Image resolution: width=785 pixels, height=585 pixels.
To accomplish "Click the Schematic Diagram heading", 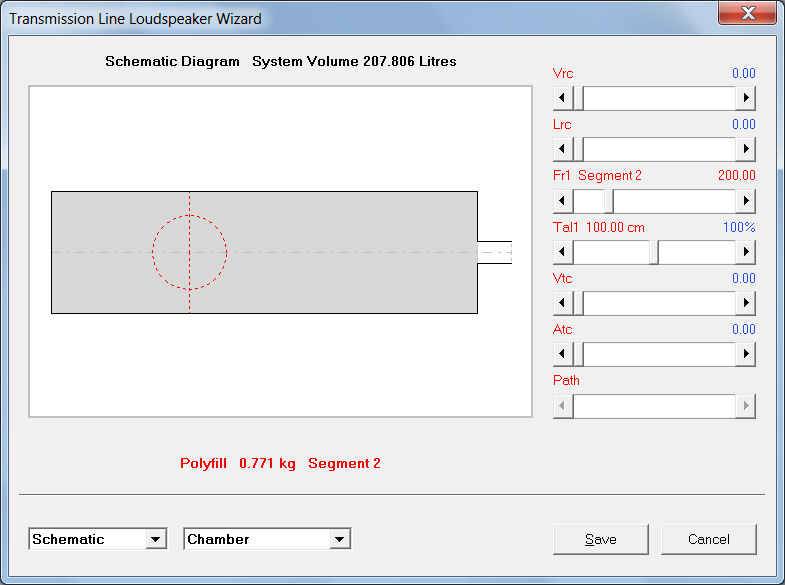I will click(x=172, y=62).
